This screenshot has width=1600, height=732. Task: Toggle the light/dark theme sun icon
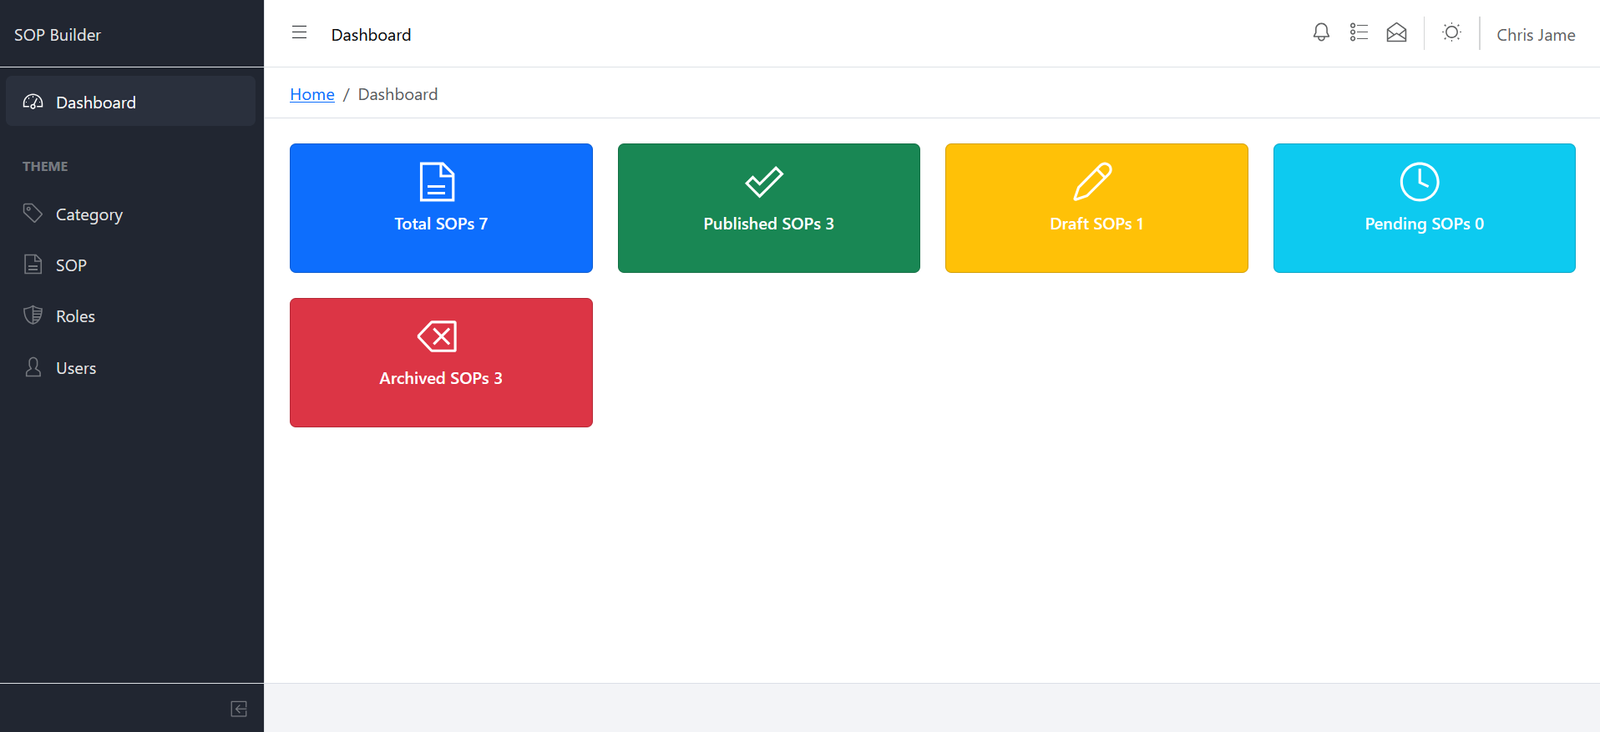[x=1451, y=33]
